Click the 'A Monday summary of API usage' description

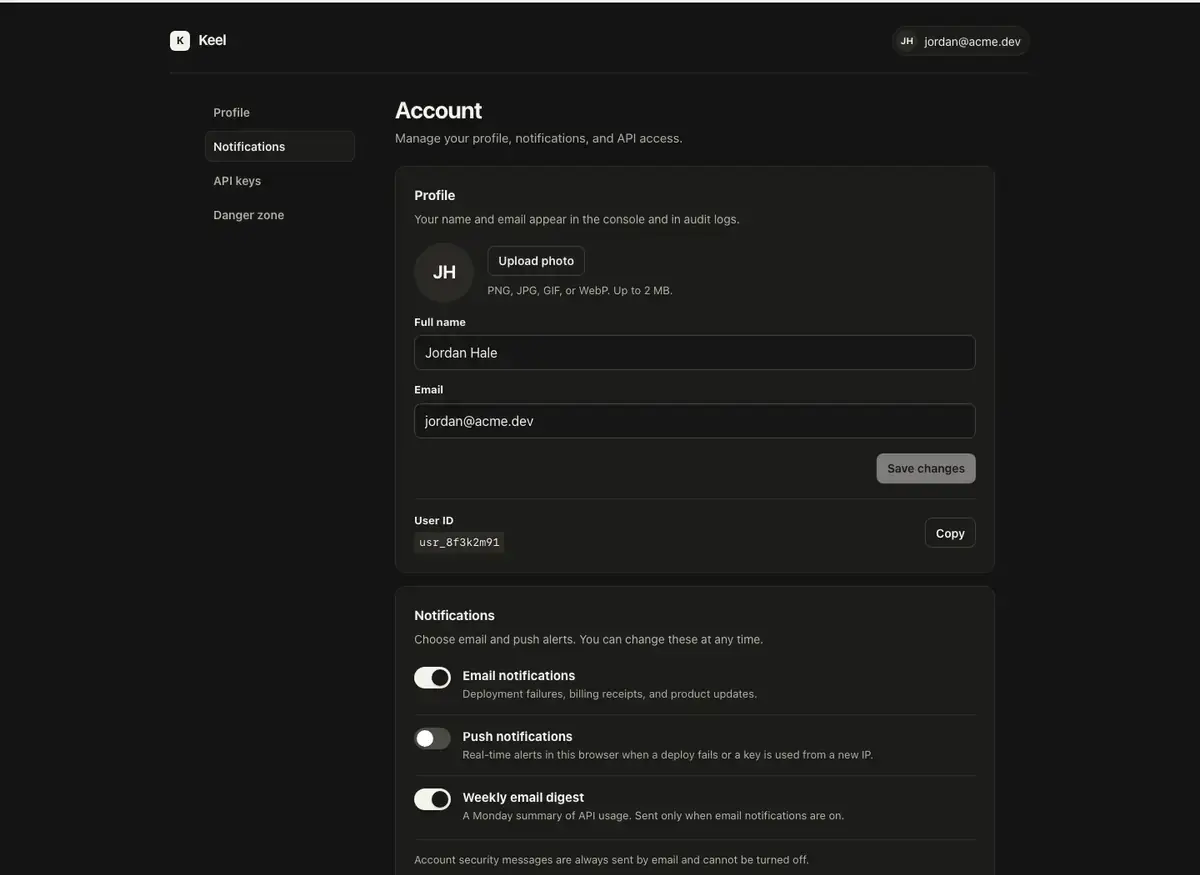[x=653, y=816]
